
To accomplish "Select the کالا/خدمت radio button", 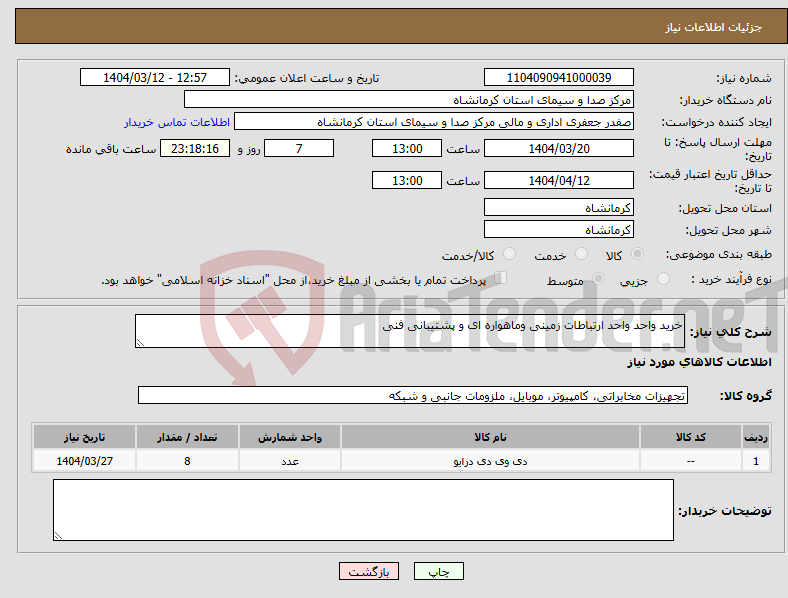I will pos(510,254).
